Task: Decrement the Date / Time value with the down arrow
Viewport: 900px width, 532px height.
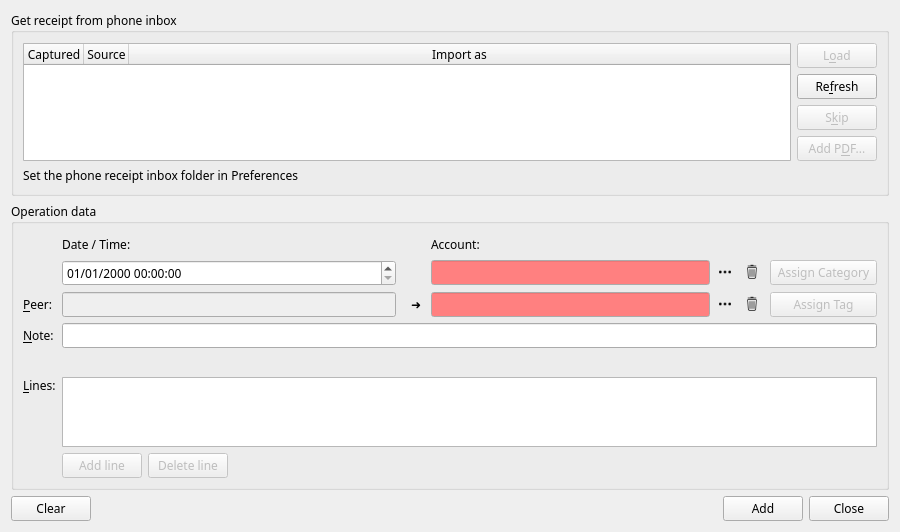Action: tap(388, 278)
